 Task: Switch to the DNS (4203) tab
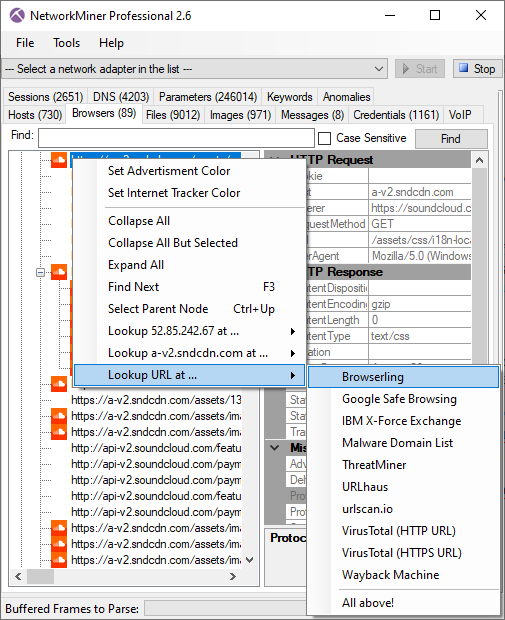pos(121,97)
